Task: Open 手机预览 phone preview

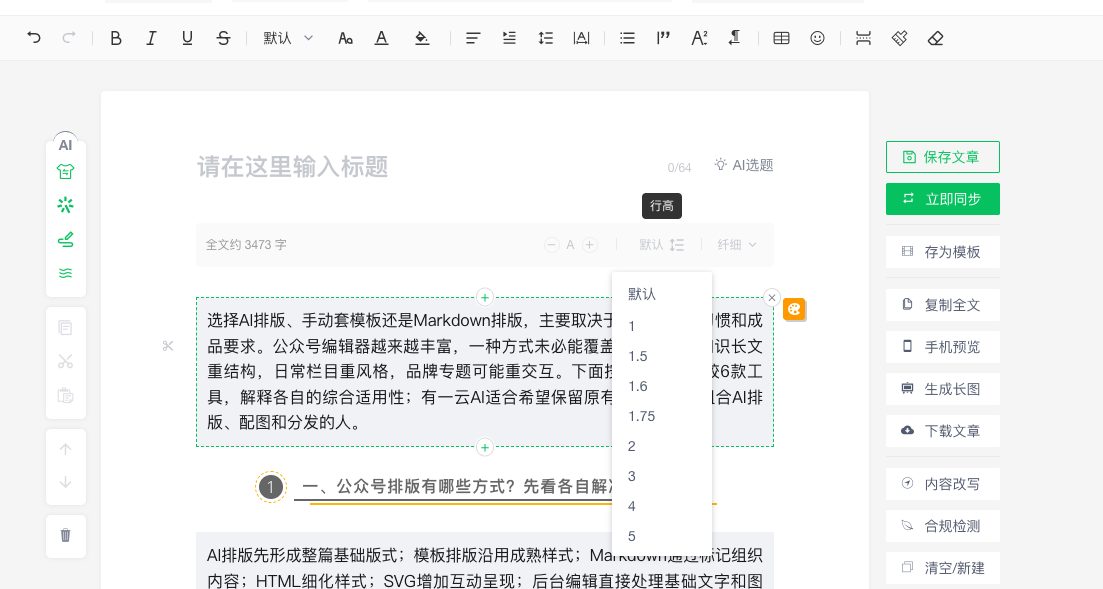Action: coord(943,347)
